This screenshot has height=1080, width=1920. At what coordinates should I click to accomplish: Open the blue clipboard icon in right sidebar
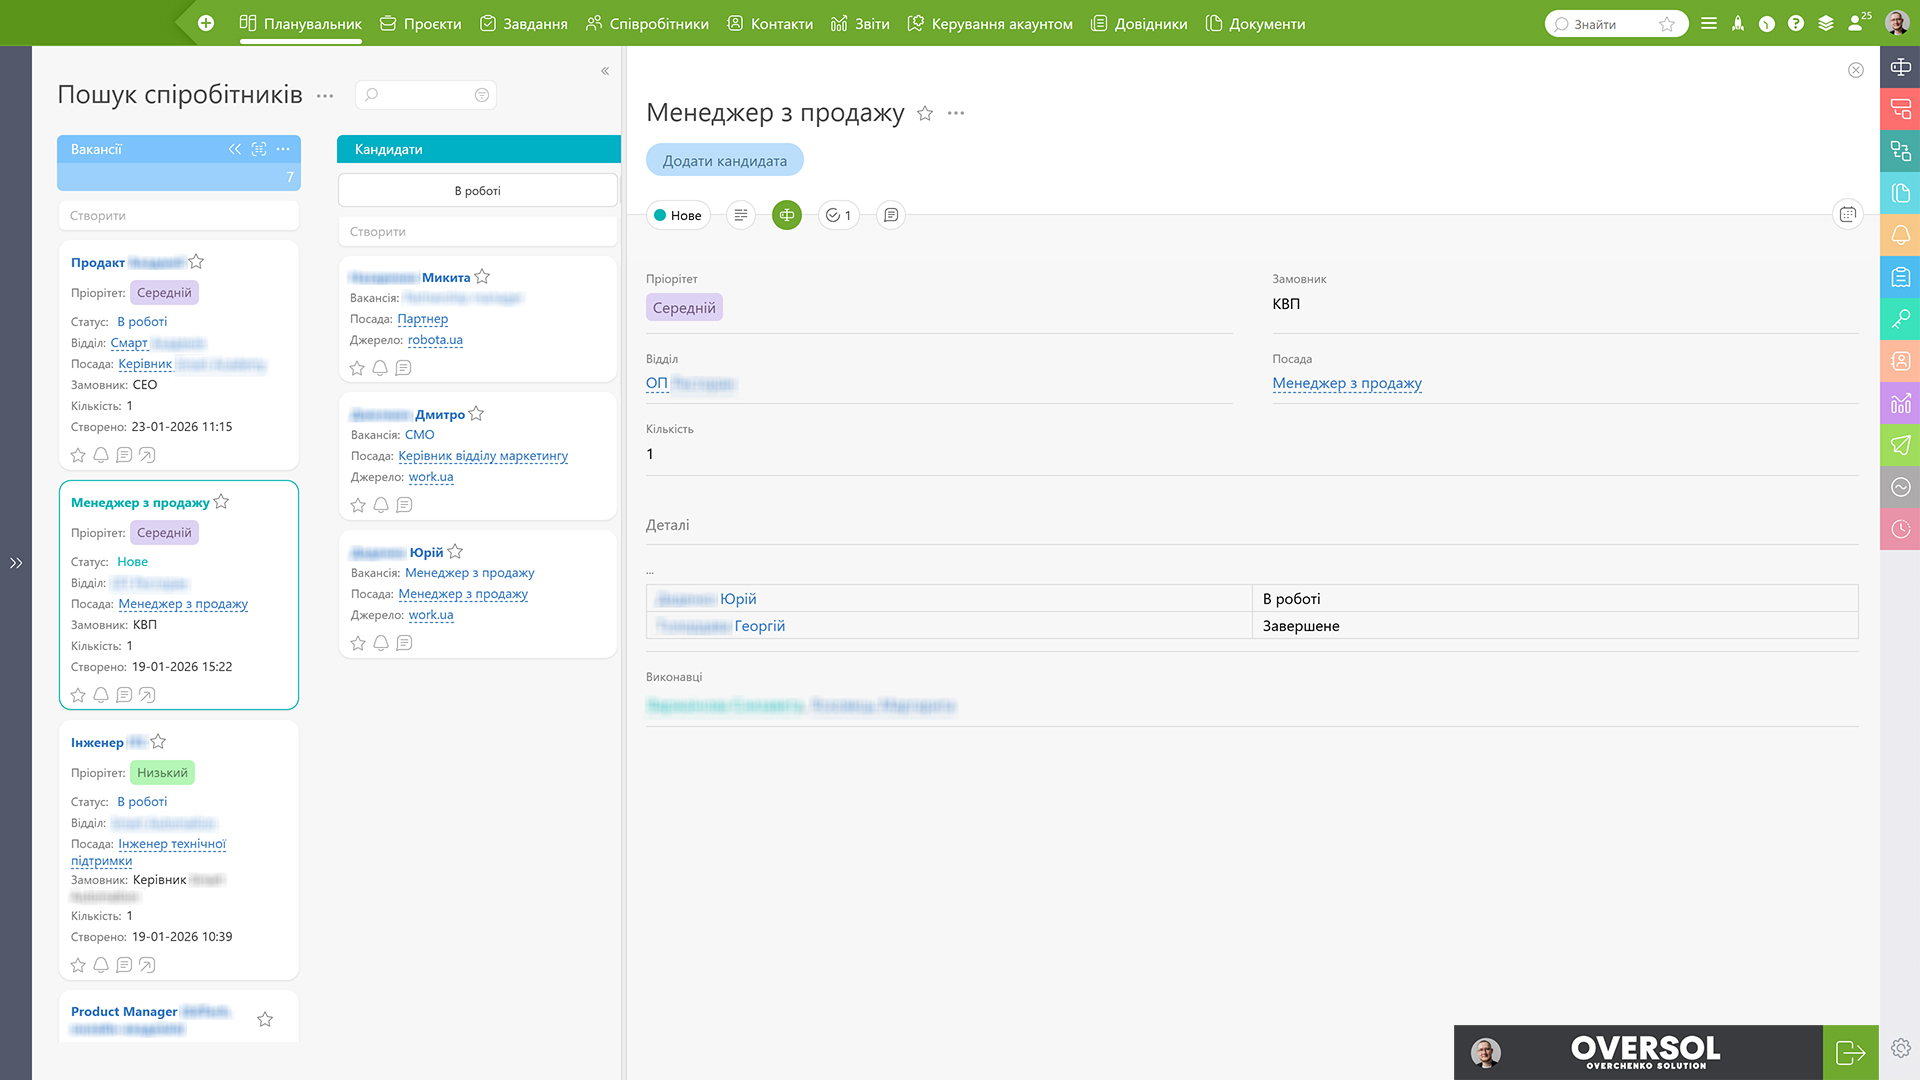1900,277
